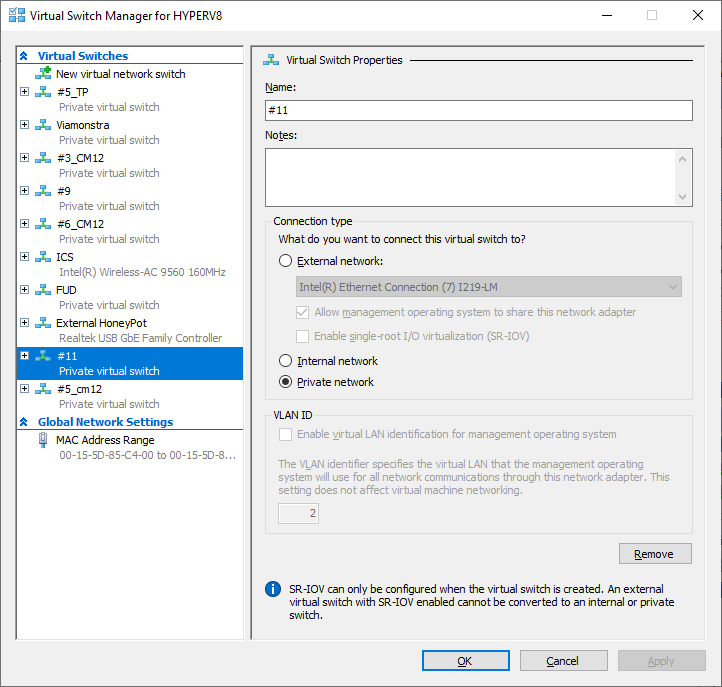
Task: Click the Apply button
Action: click(662, 661)
